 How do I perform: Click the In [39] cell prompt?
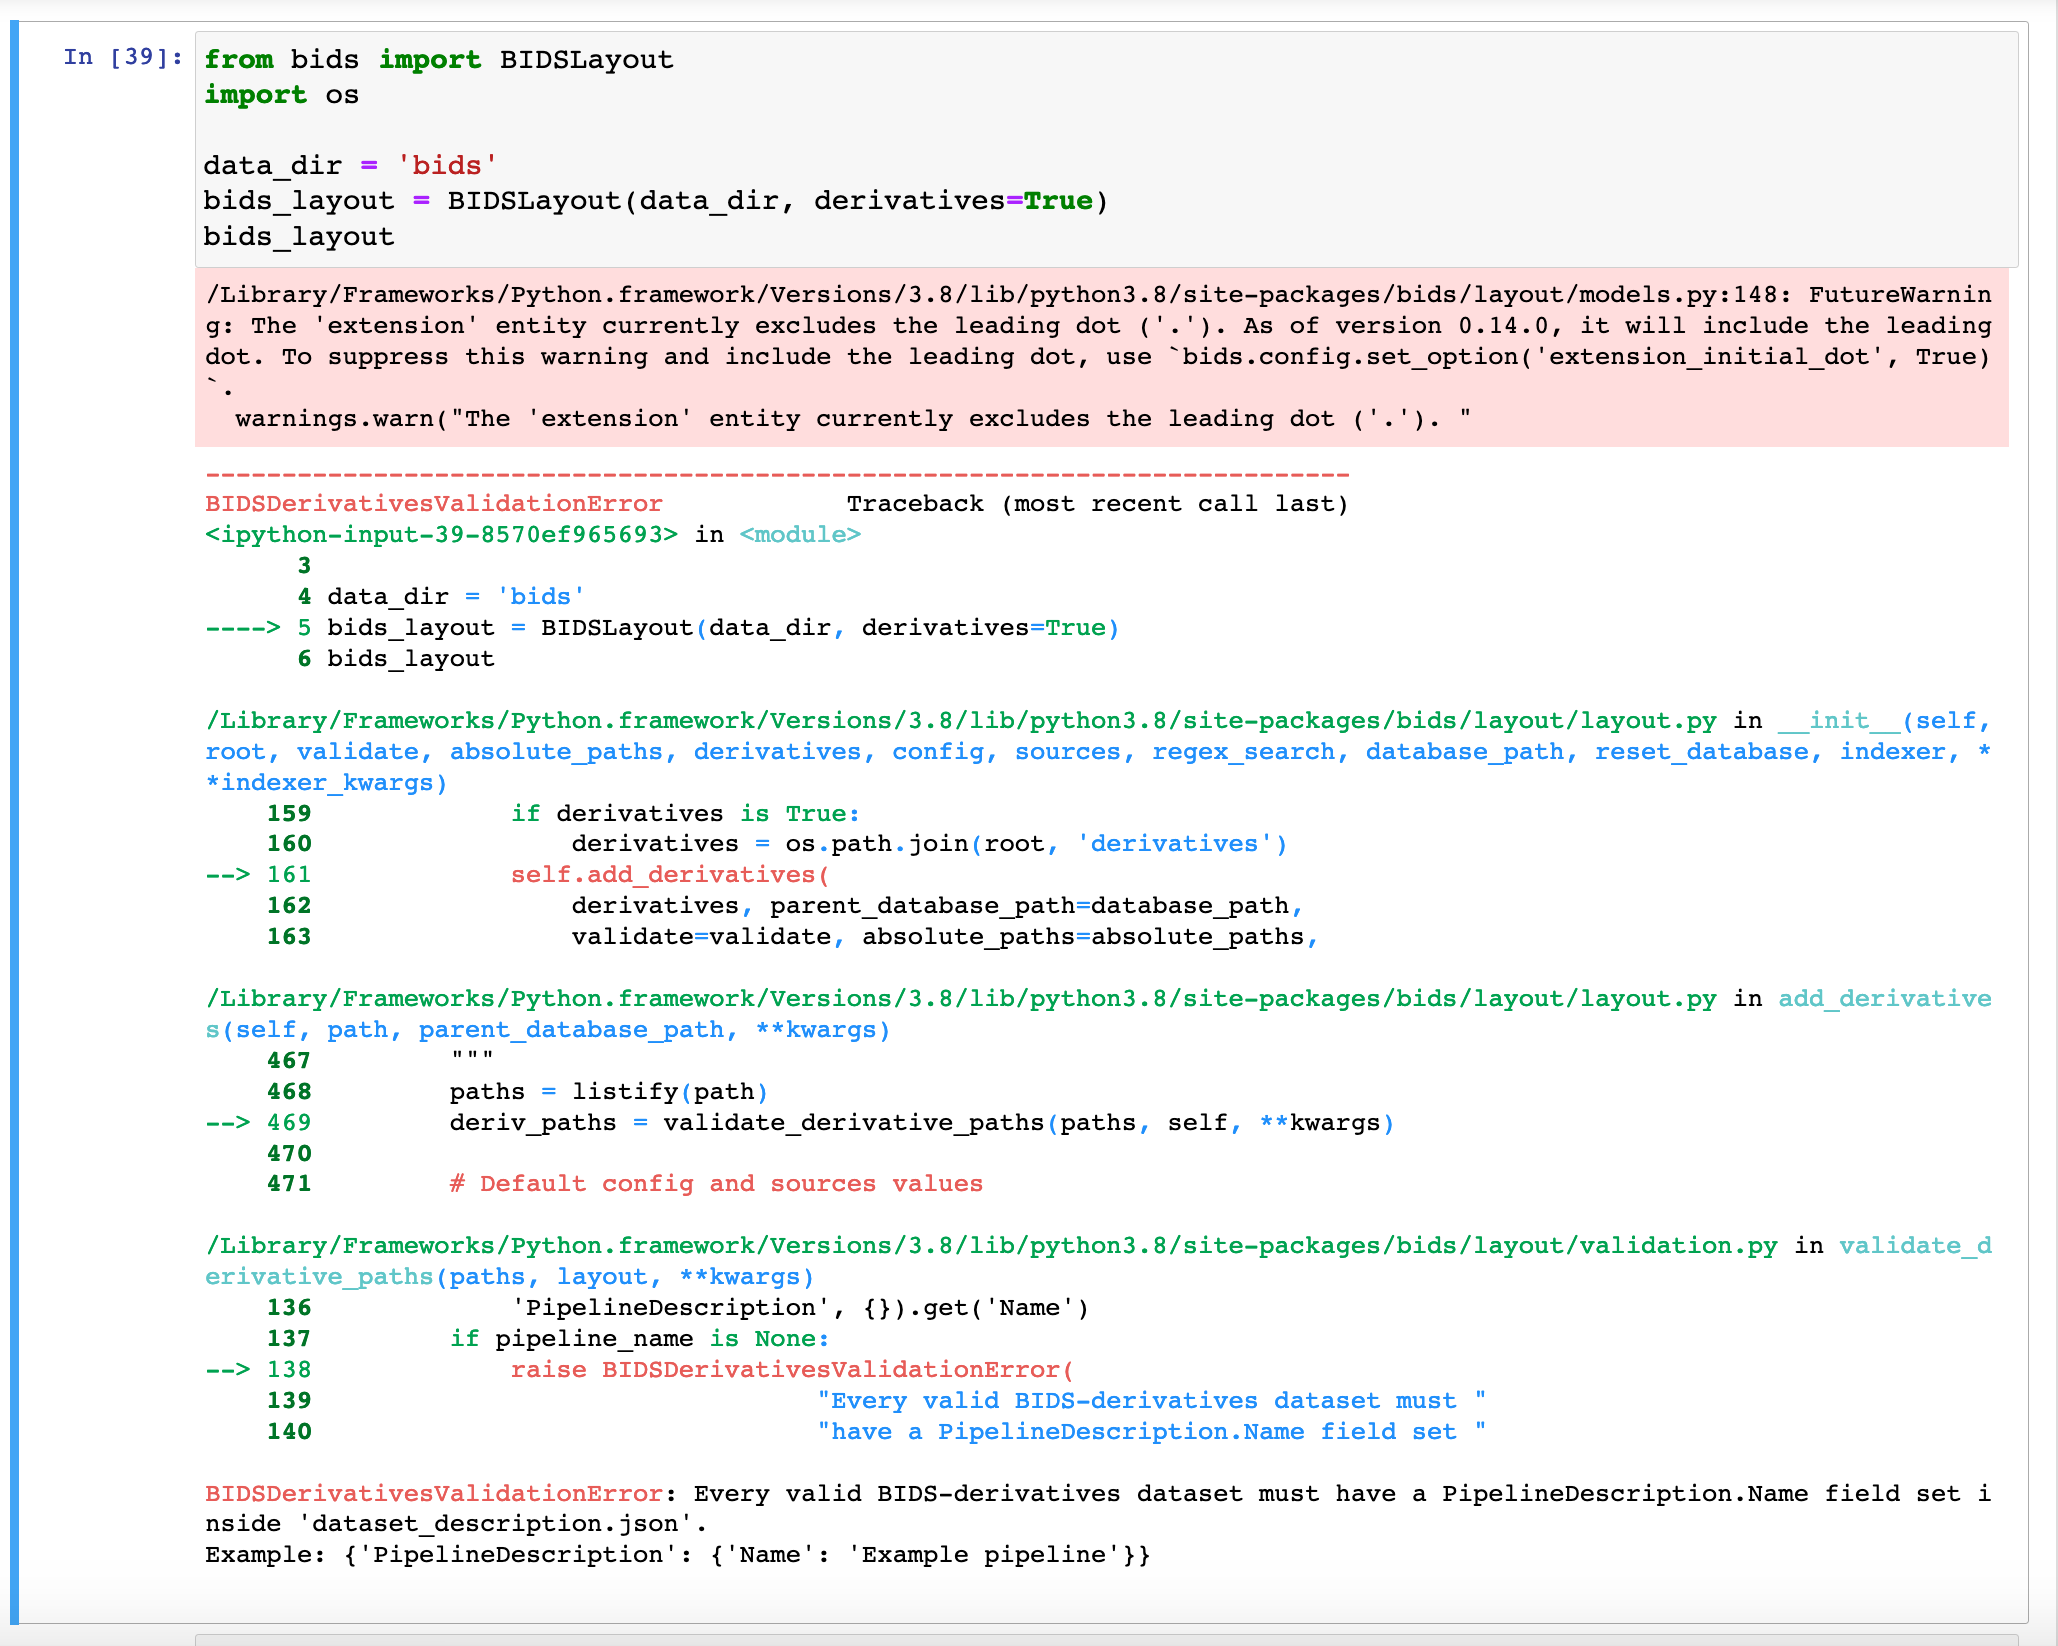122,57
